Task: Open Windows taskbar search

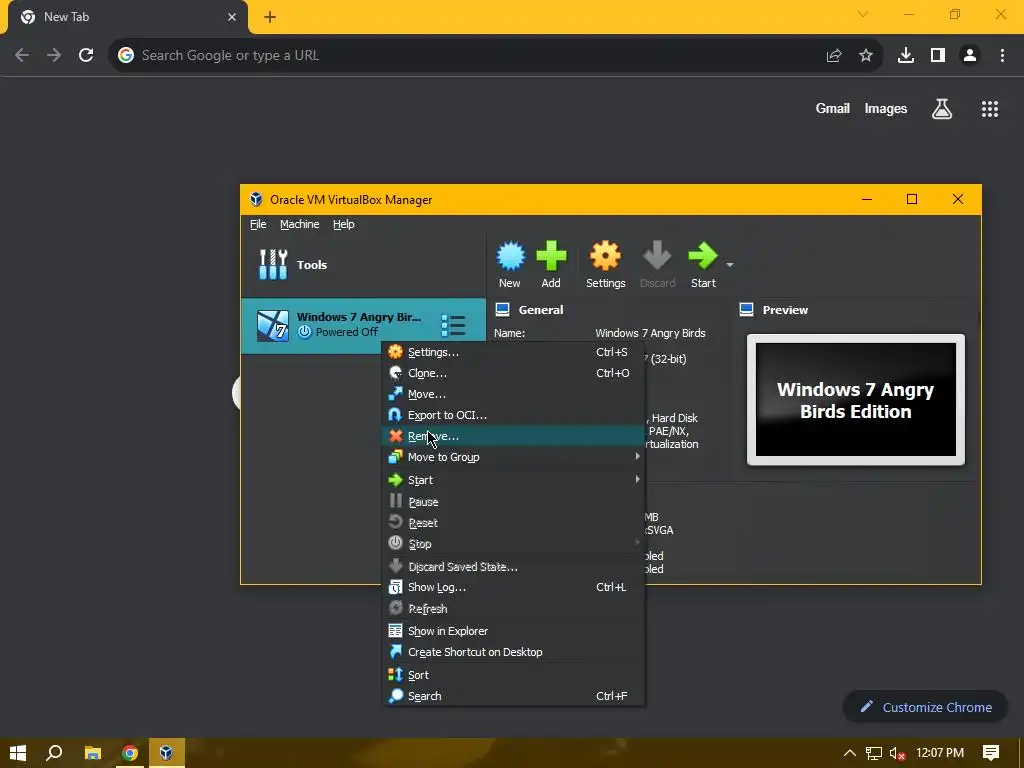Action: 55,753
